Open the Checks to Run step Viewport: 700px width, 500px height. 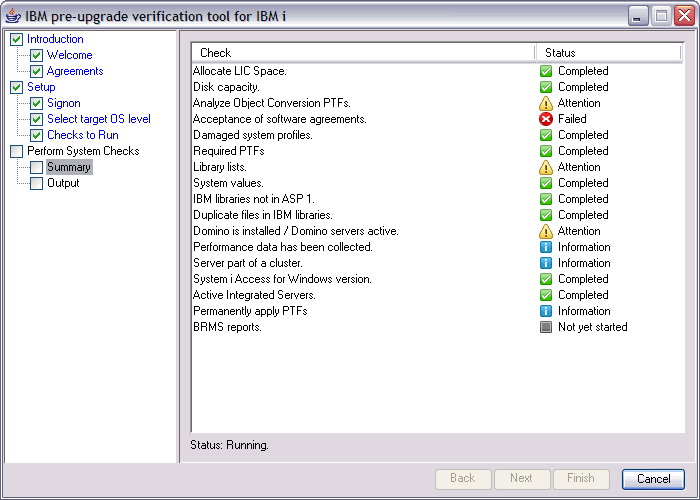click(83, 135)
